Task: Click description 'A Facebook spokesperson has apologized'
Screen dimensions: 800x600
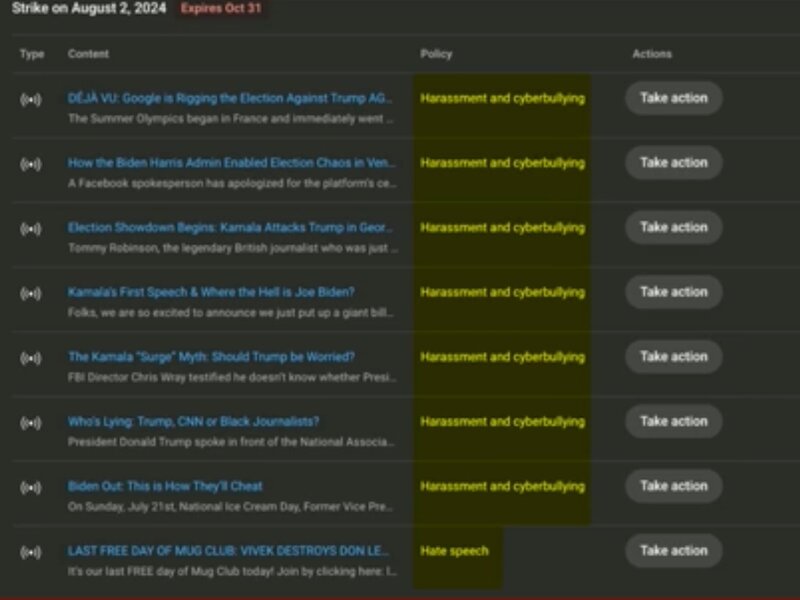Action: [x=232, y=184]
